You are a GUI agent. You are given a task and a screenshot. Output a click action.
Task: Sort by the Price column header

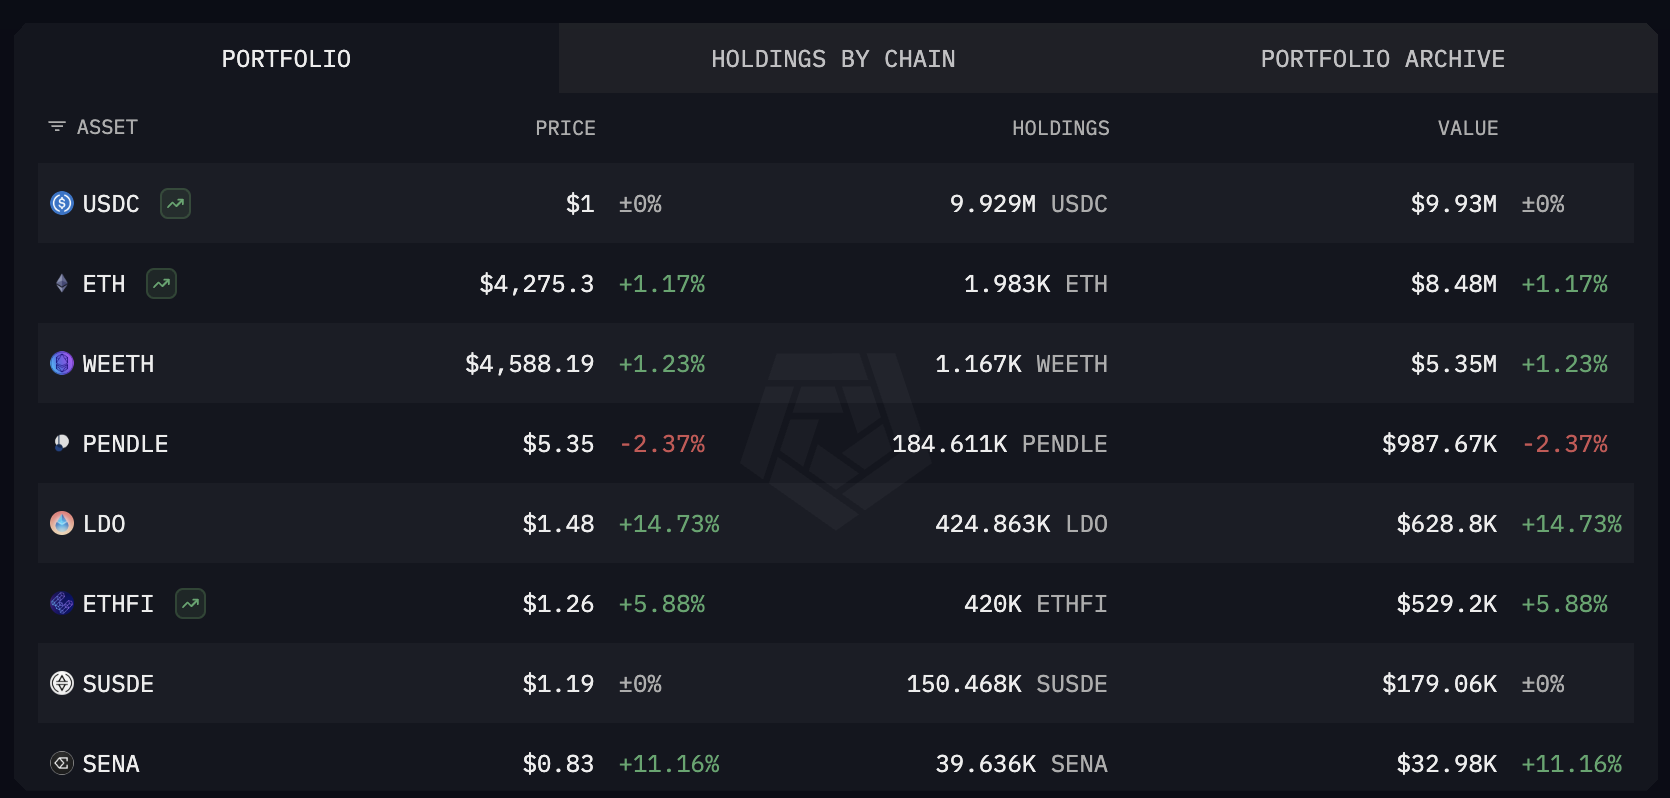point(565,128)
